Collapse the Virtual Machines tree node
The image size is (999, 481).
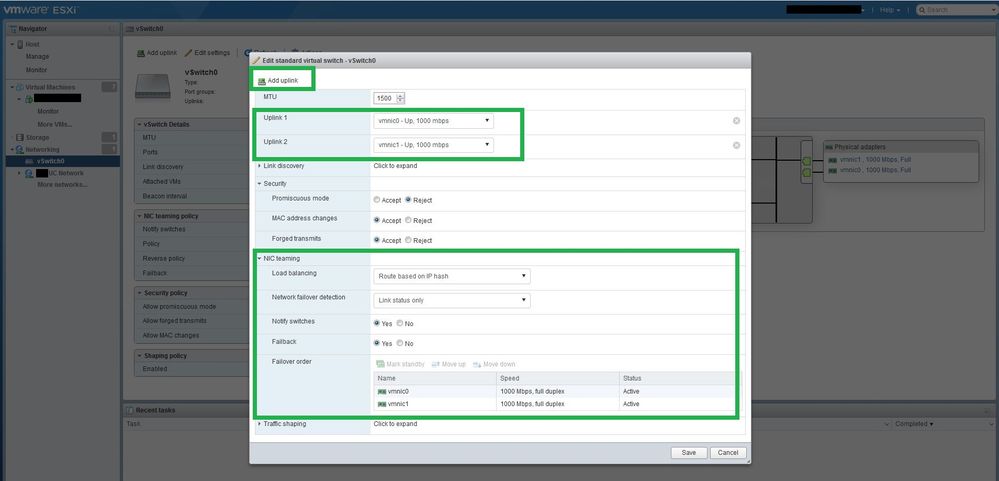pos(11,87)
